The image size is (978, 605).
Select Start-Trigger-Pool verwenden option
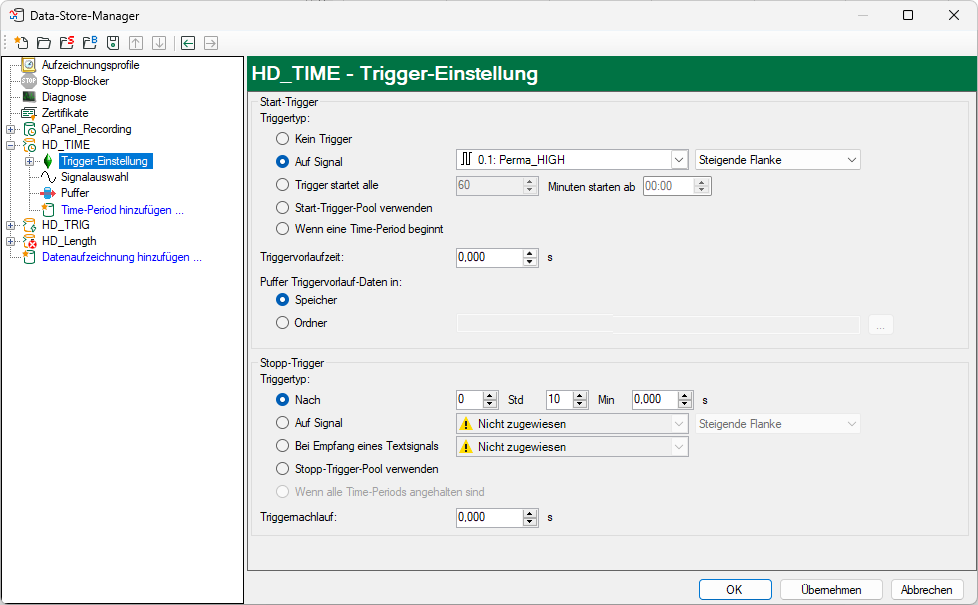(x=283, y=208)
